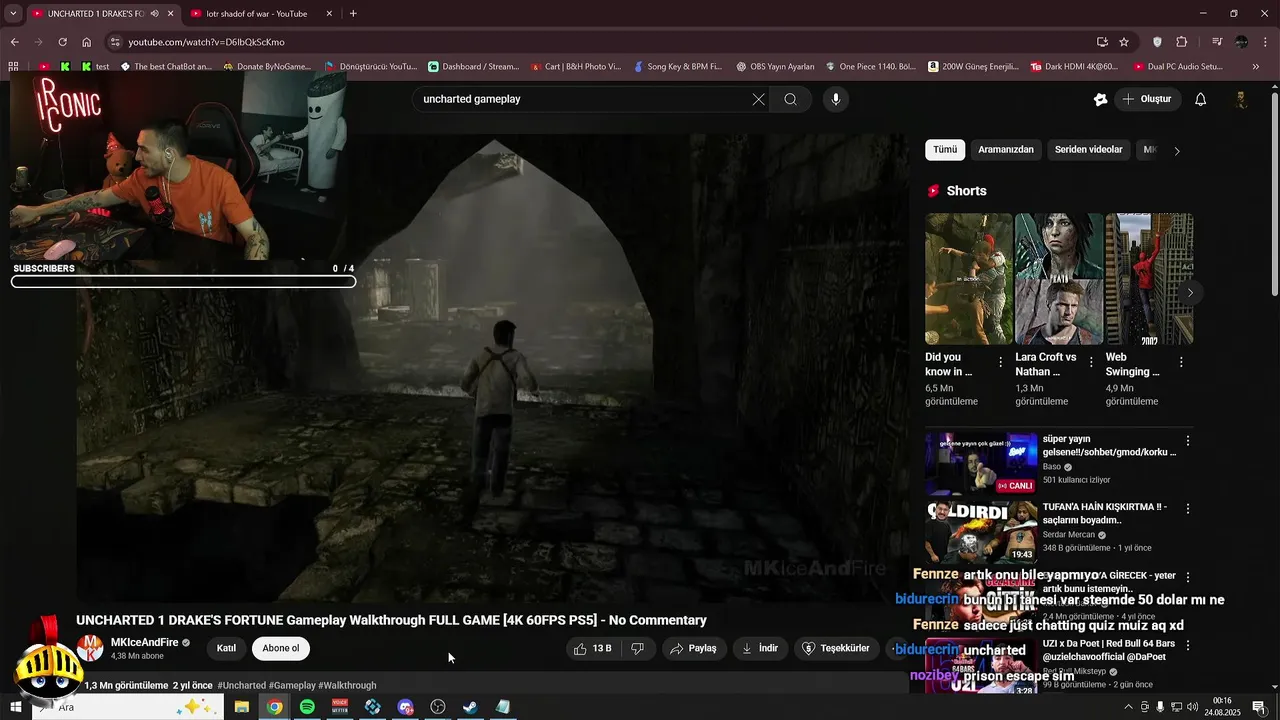Screen dimensions: 1280x720
Task: Share the video via Paylaş
Action: (693, 648)
